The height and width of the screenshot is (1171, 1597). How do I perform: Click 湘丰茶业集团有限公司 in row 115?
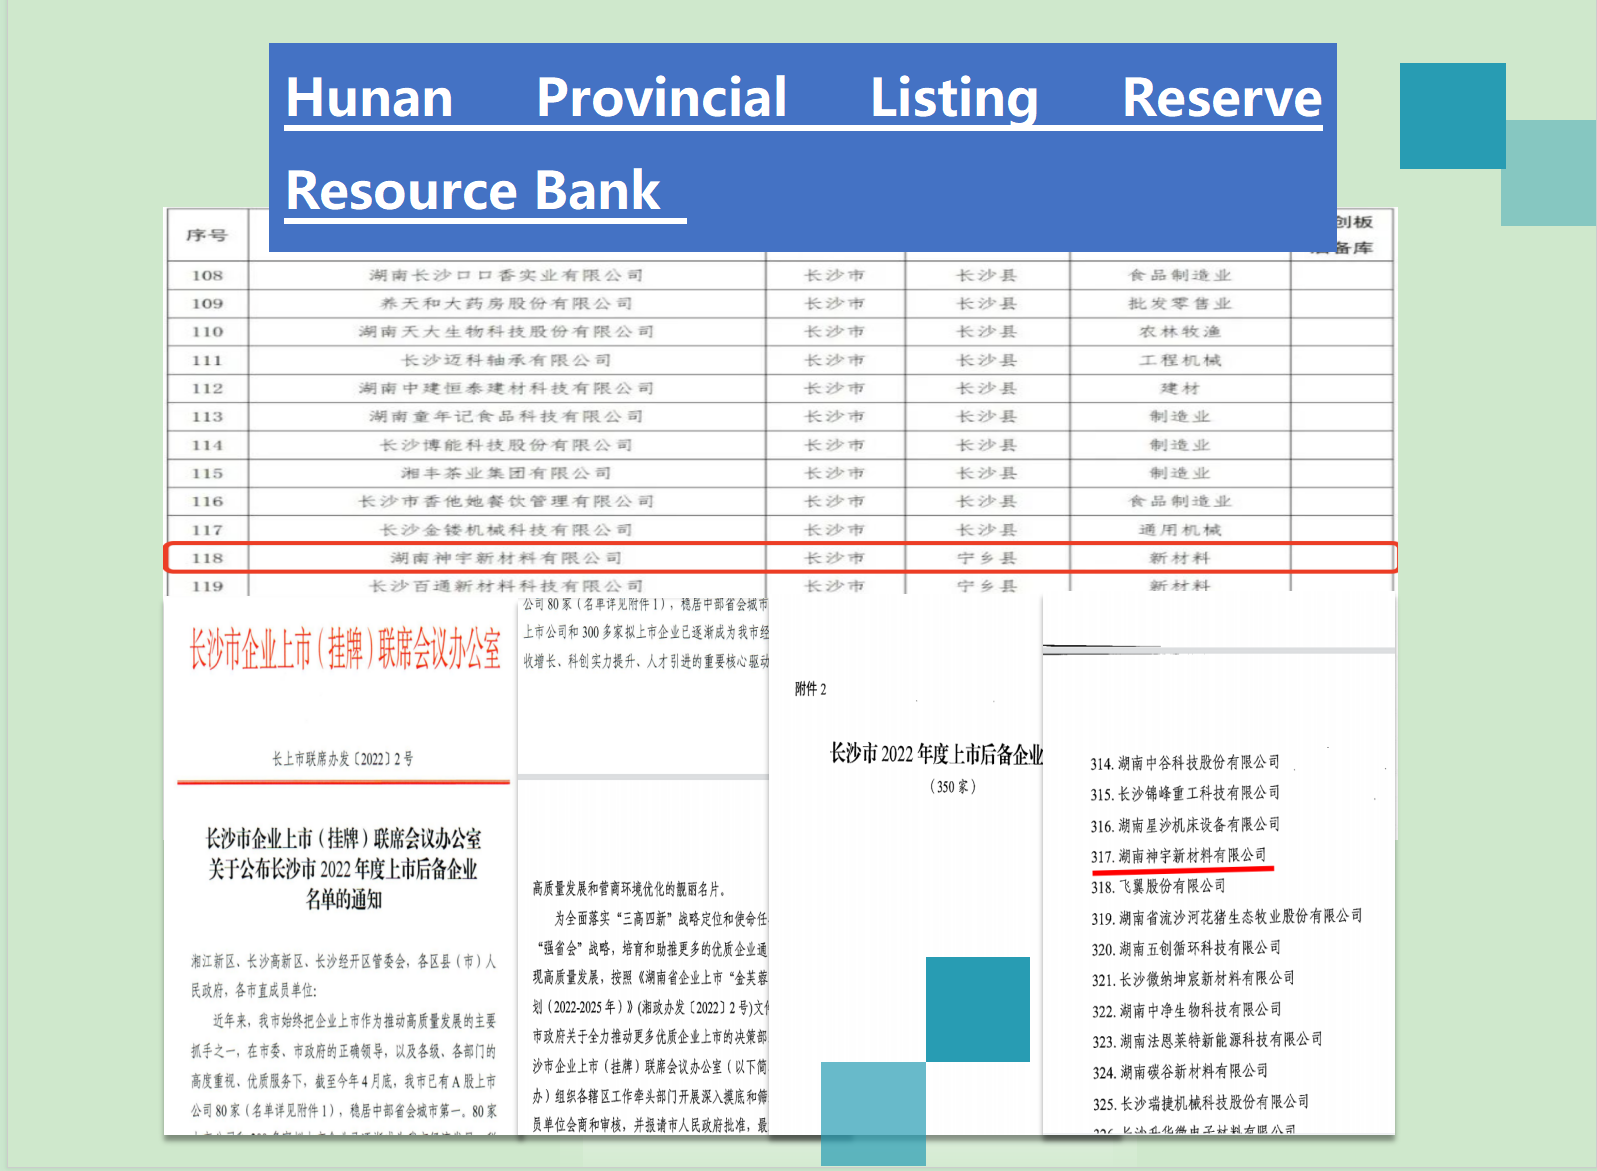[505, 473]
